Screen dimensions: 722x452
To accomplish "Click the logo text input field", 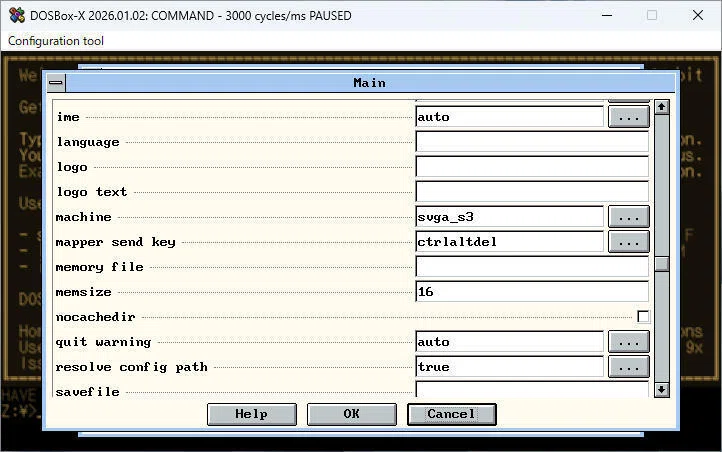I will [532, 192].
